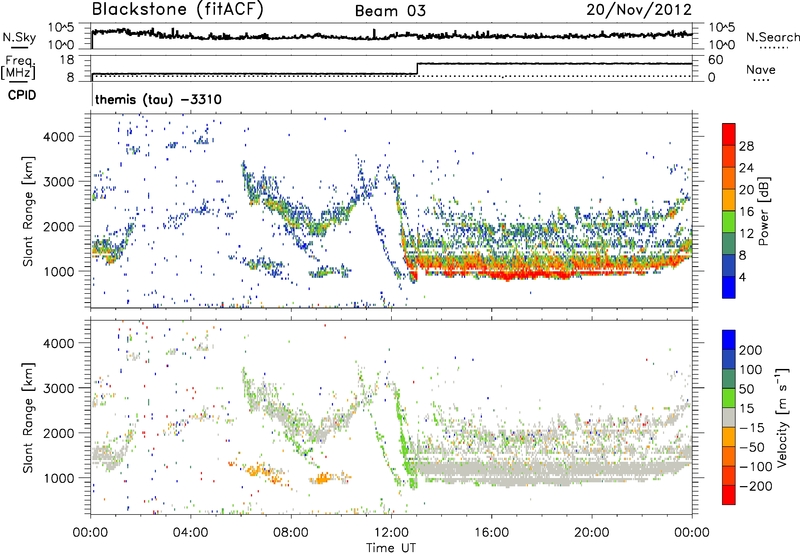Click the 'Power [dB]' color bar title

(763, 211)
